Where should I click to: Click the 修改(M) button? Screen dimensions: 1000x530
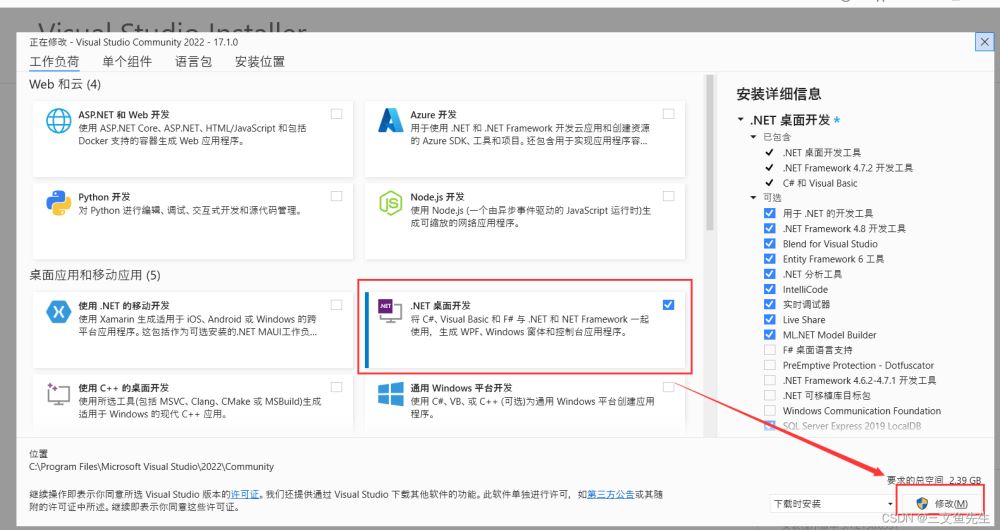pos(941,503)
